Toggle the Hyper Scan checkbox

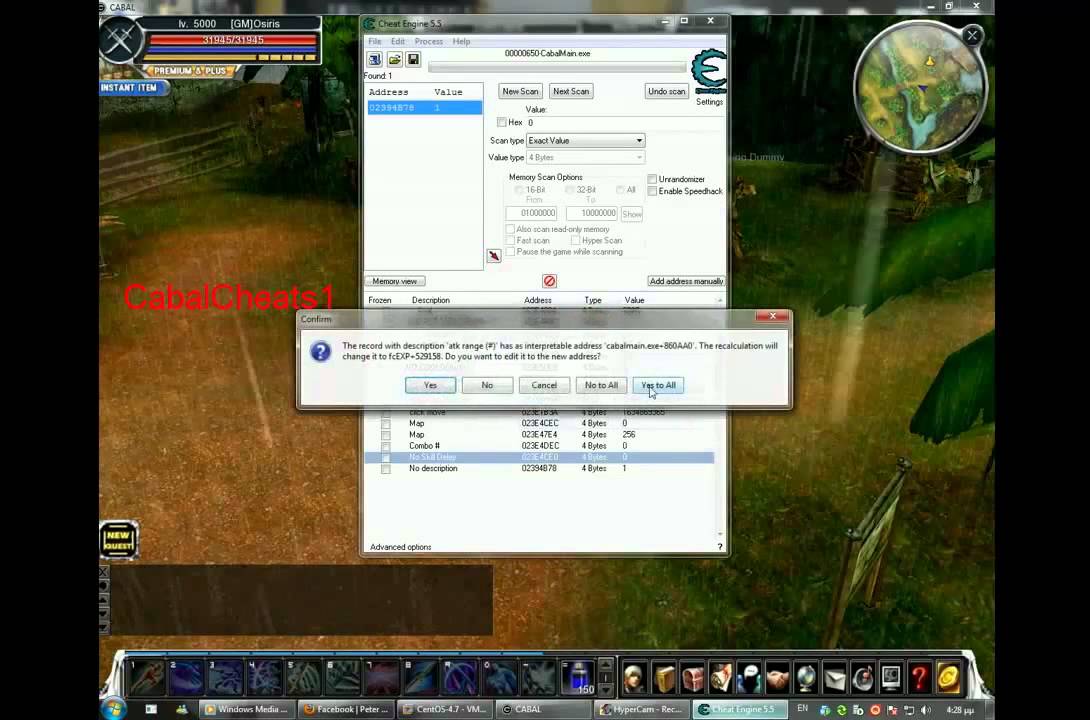576,240
